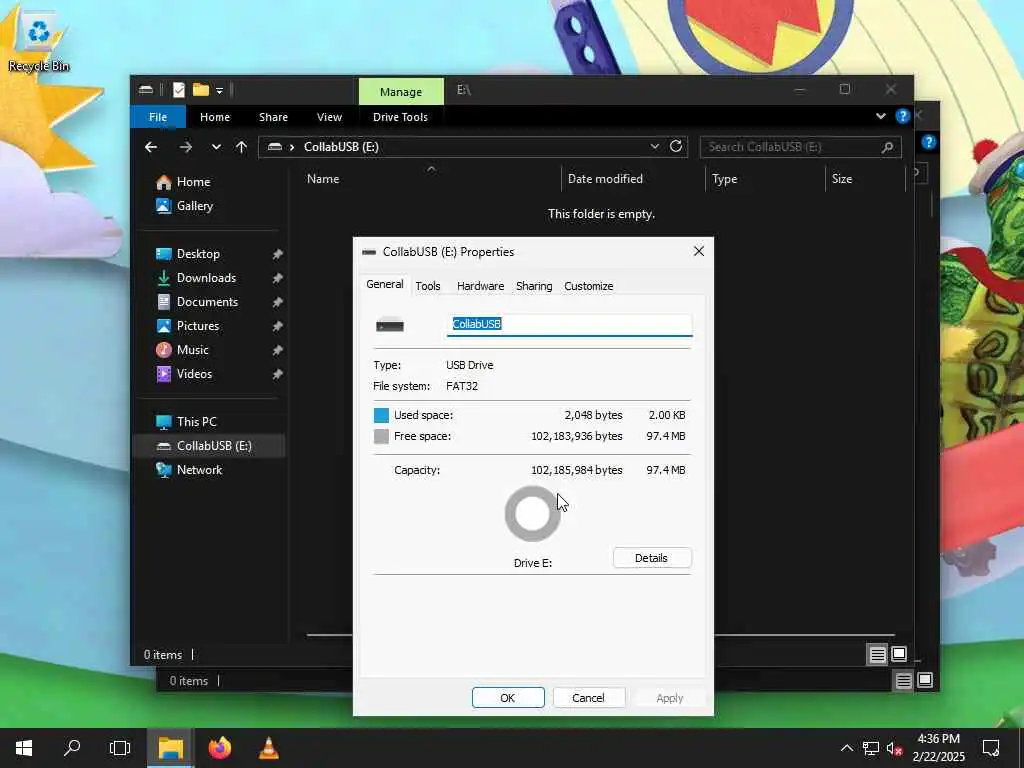
Task: Click OK in the Properties dialog
Action: click(x=508, y=697)
